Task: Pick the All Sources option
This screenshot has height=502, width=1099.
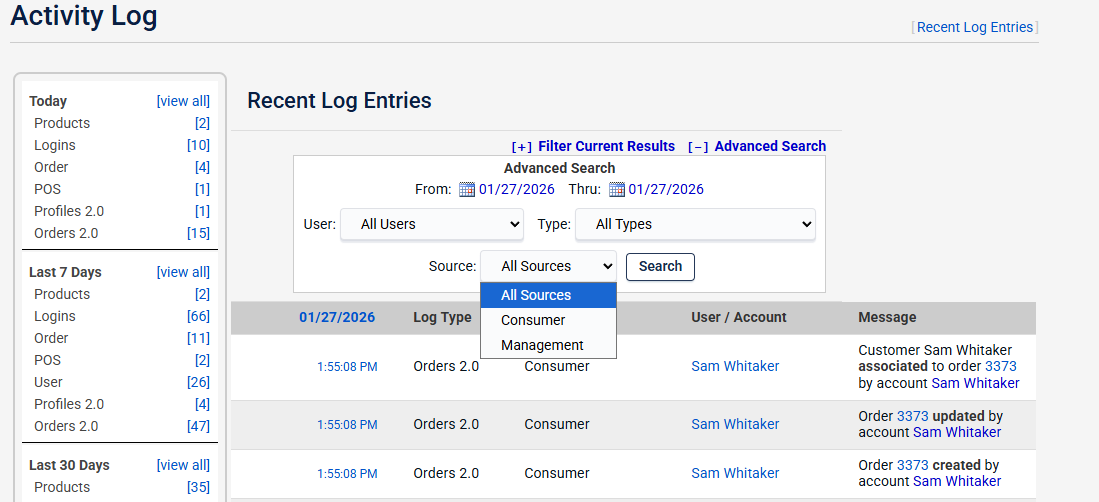Action: (536, 295)
